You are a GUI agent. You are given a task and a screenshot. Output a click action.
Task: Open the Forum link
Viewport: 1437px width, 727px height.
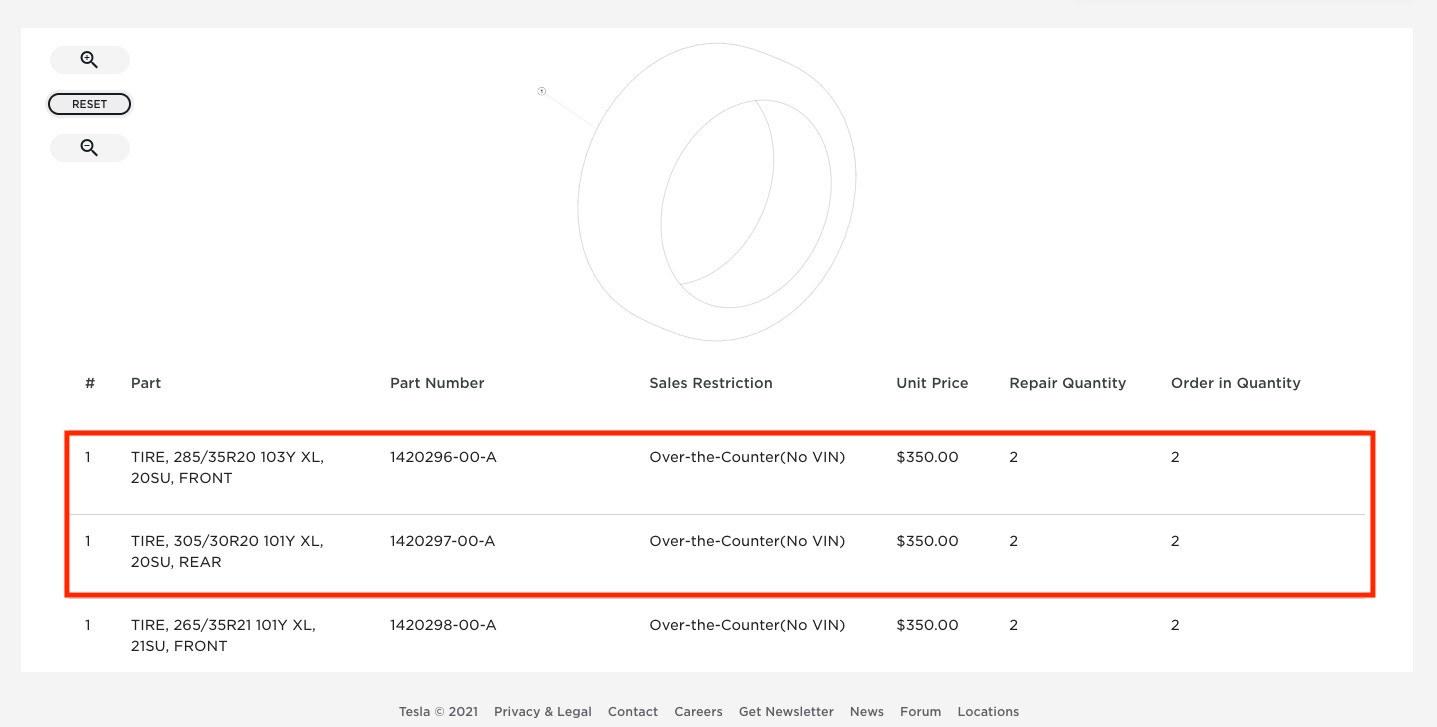pos(920,712)
